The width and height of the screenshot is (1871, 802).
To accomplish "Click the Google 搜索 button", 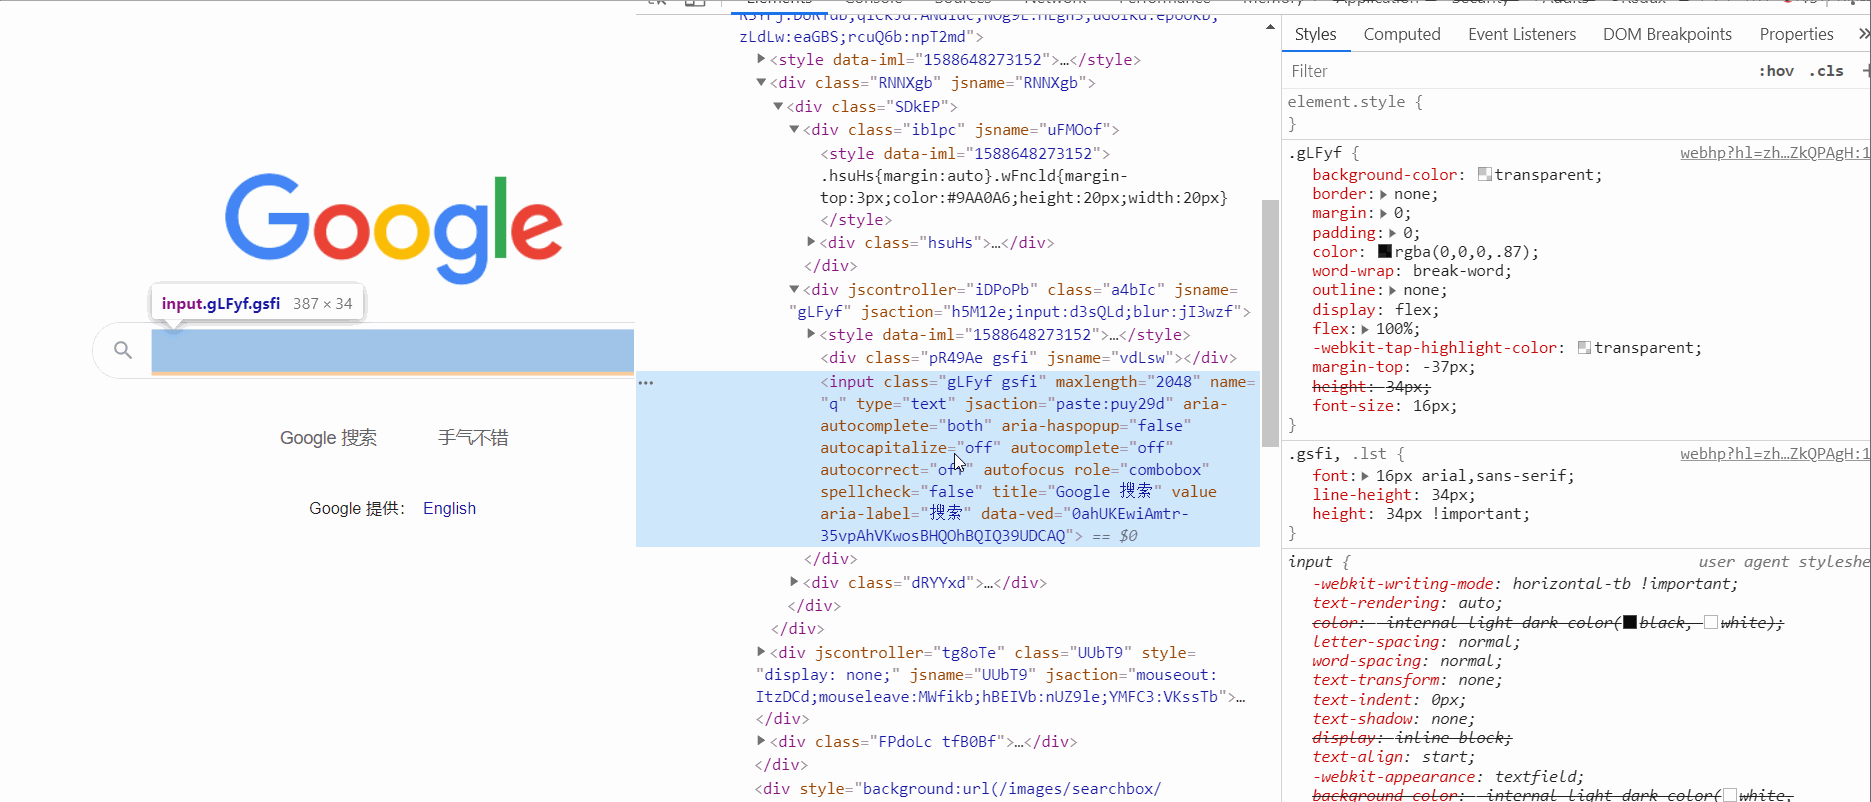I will coord(328,438).
